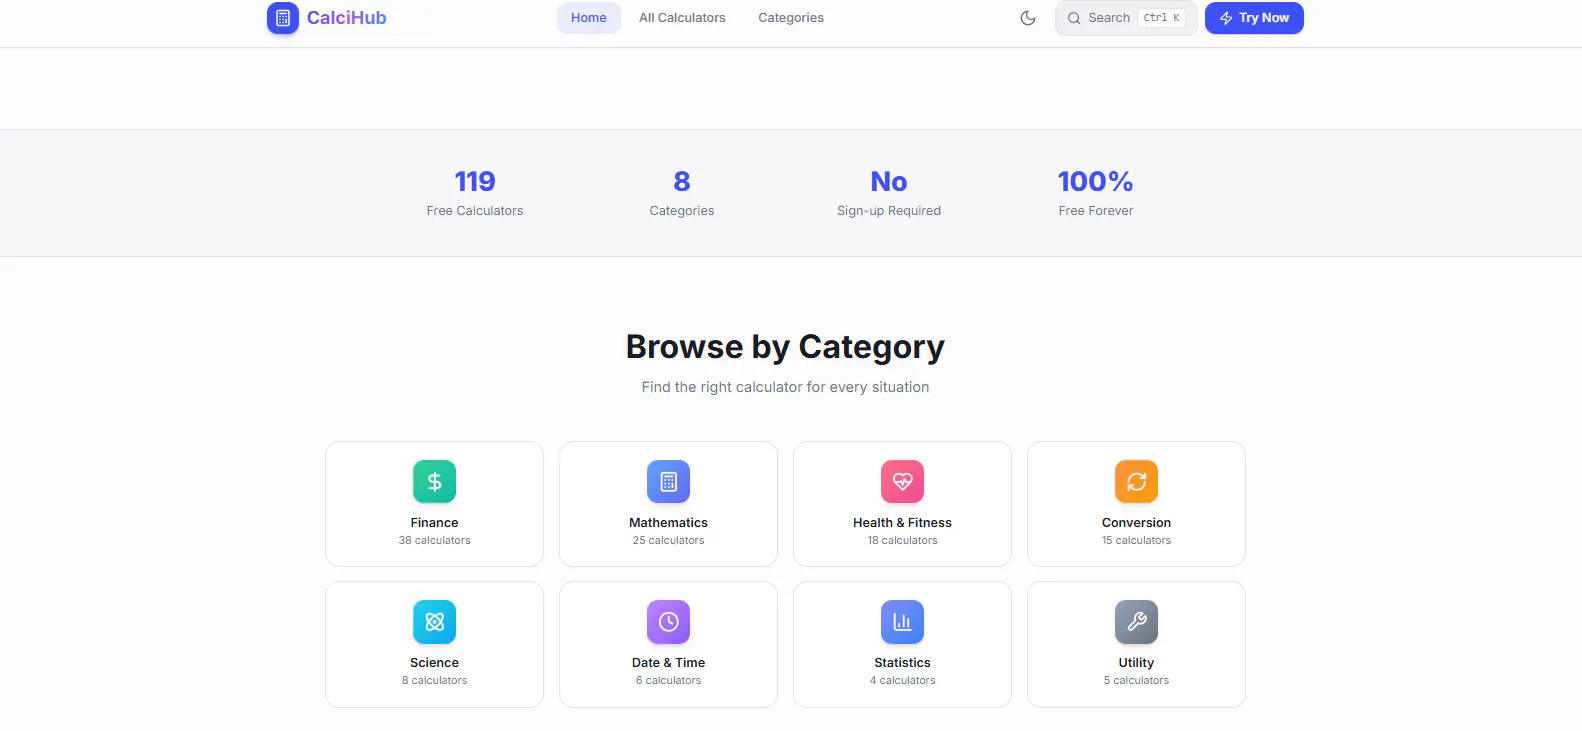Viewport: 1582px width, 731px height.
Task: Click the Finance dollar sign icon
Action: click(434, 482)
